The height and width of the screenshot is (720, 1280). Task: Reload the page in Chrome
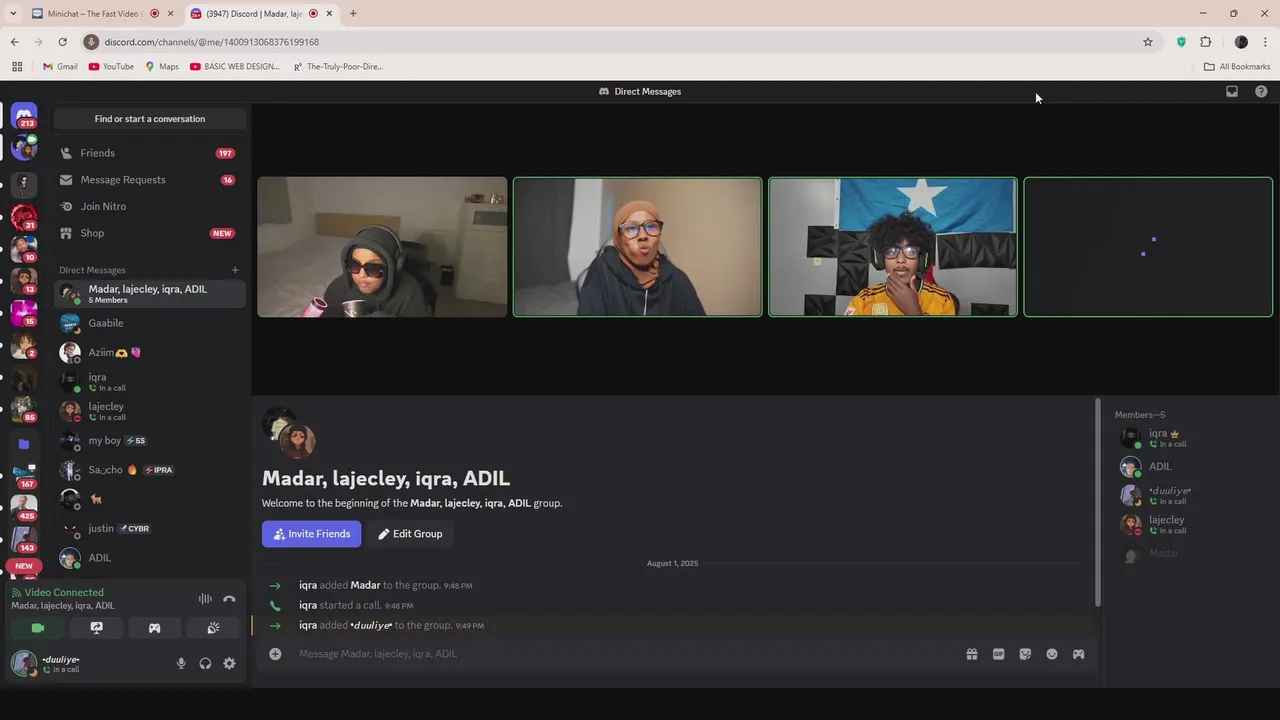coord(62,42)
